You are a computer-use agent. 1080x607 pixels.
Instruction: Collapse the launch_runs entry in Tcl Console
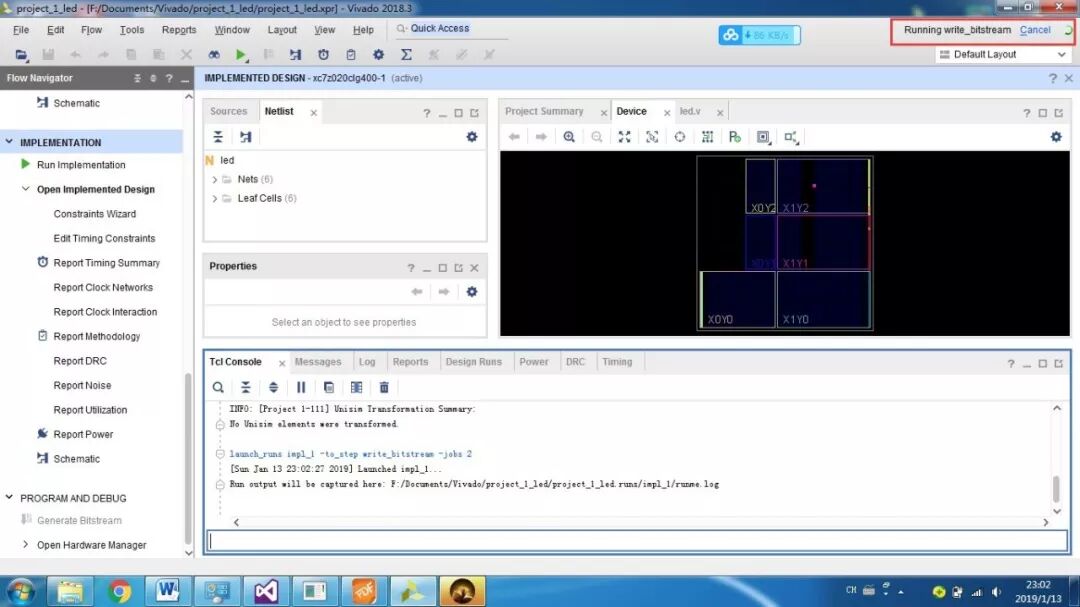220,454
